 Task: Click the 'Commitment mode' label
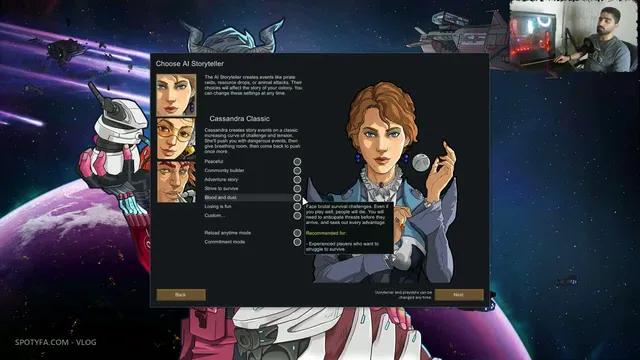(x=224, y=242)
